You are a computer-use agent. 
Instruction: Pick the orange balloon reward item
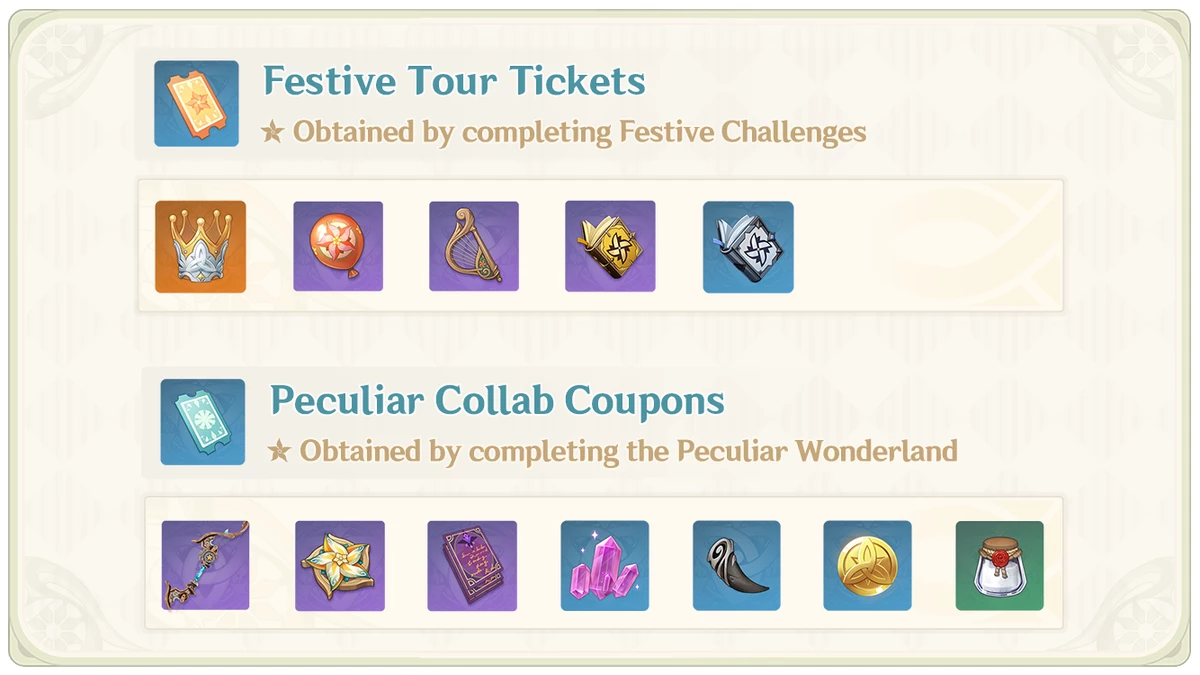pos(338,246)
